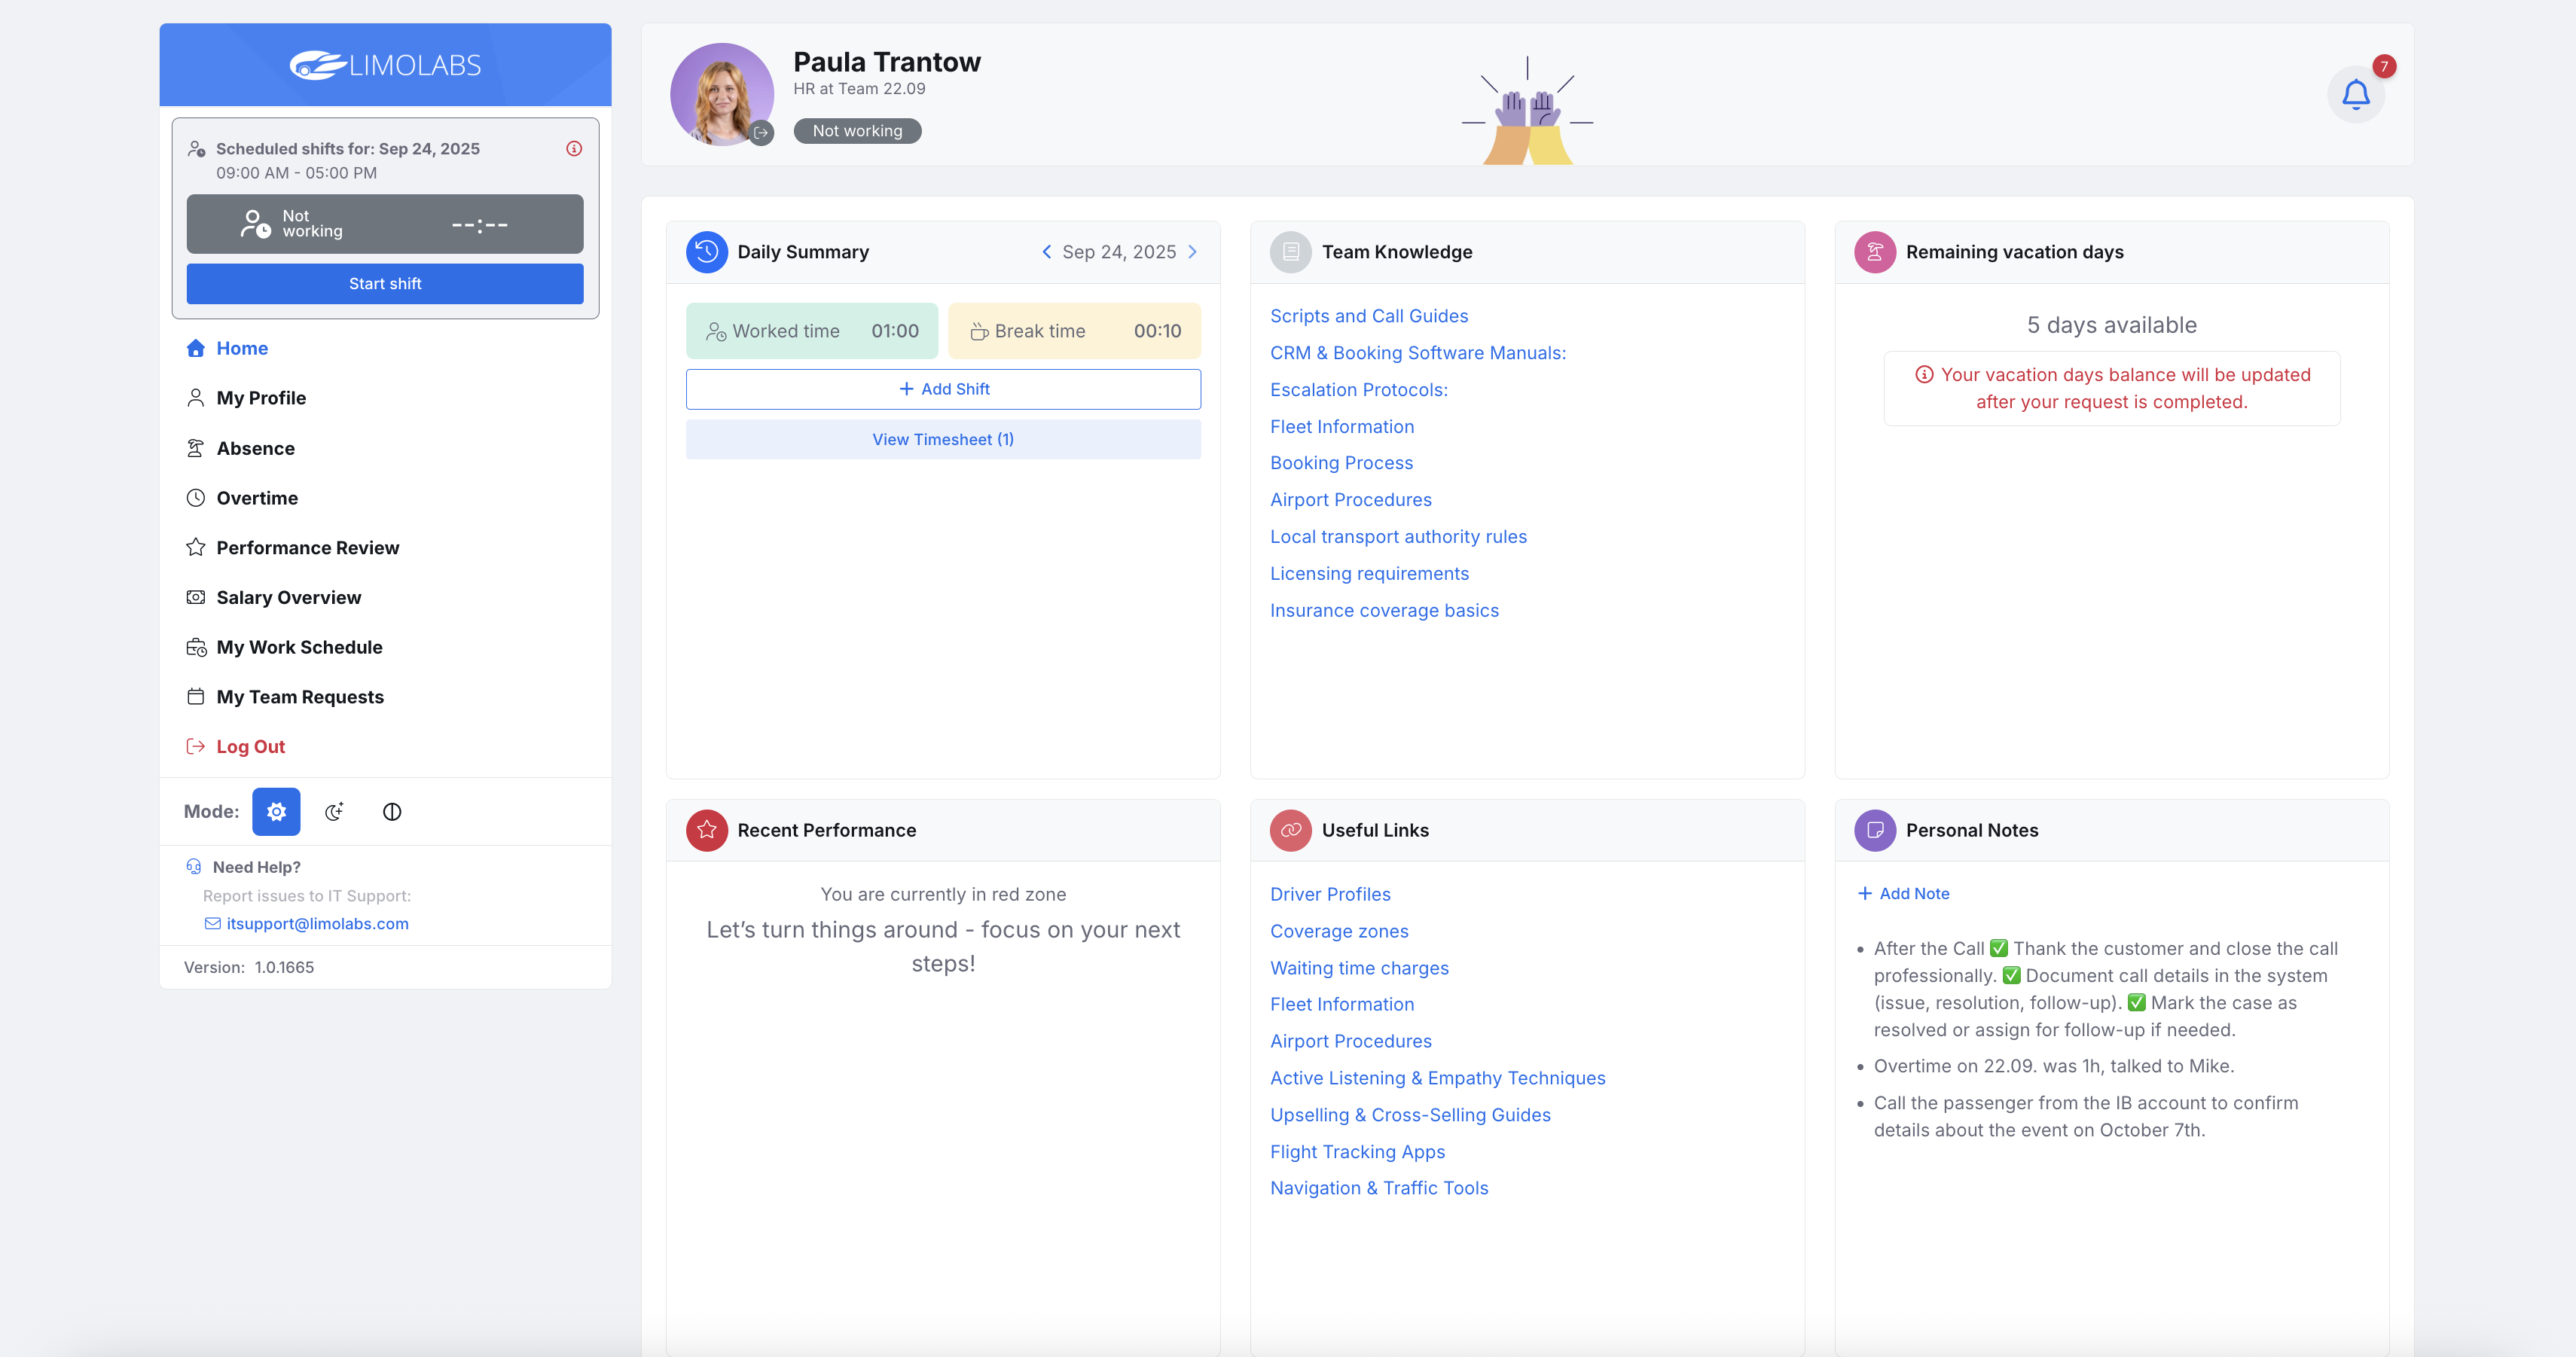Image resolution: width=2576 pixels, height=1357 pixels.
Task: Click the Daily Summary clock icon
Action: (706, 251)
